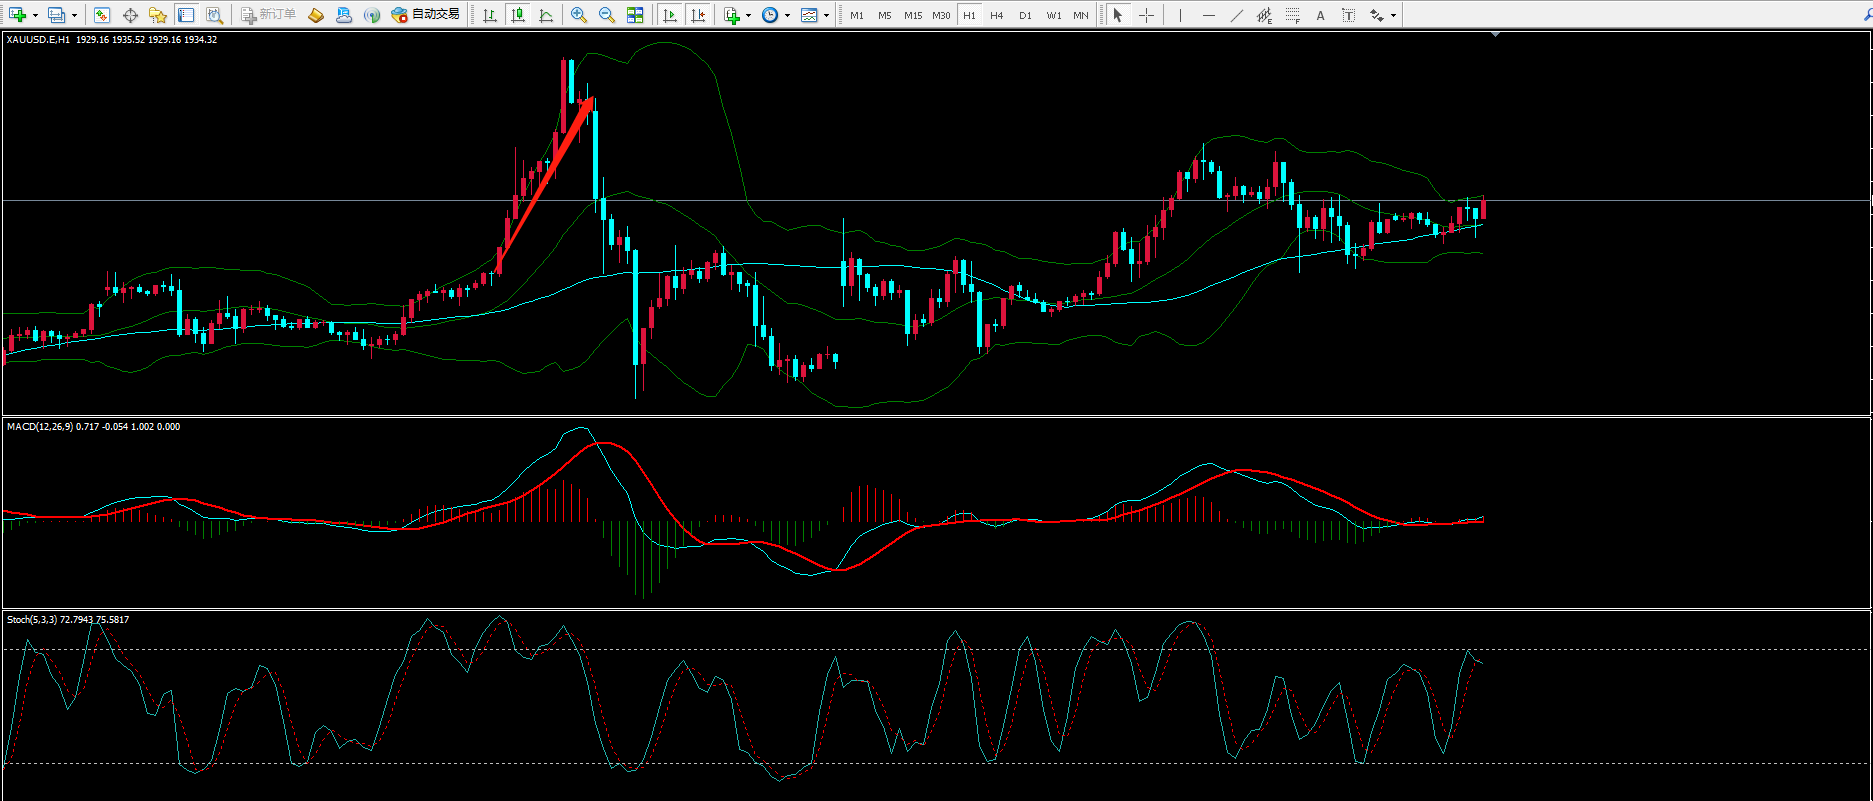Select the Draw Trendline tool

tap(1237, 15)
